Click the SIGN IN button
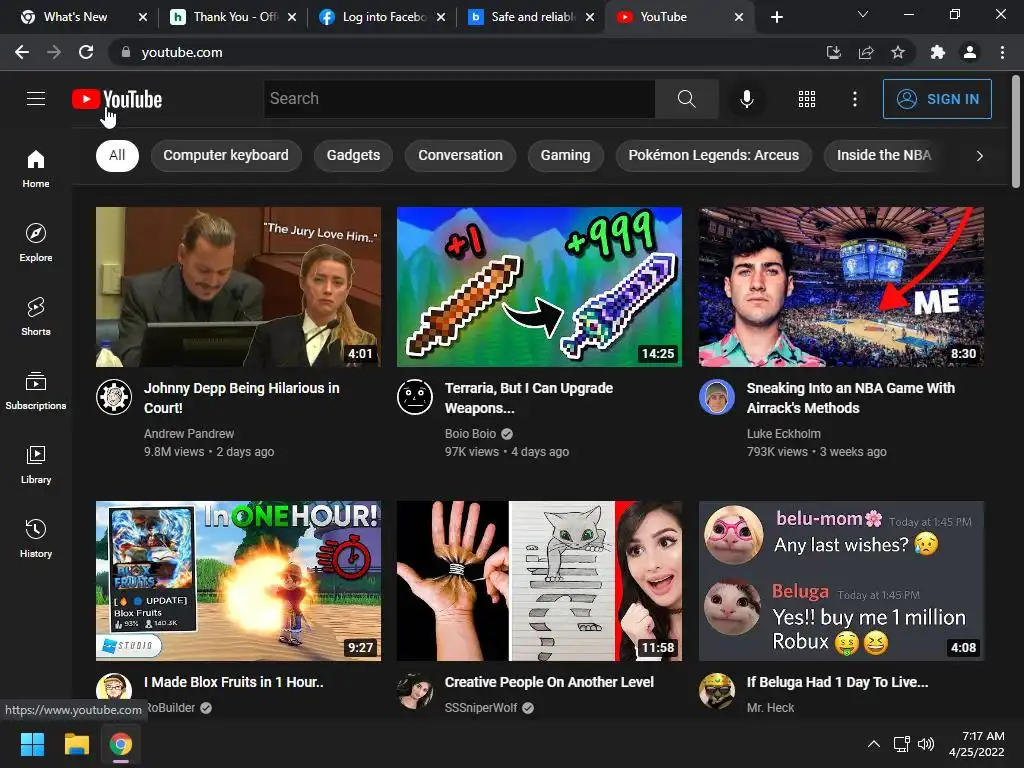This screenshot has width=1024, height=768. 937,99
